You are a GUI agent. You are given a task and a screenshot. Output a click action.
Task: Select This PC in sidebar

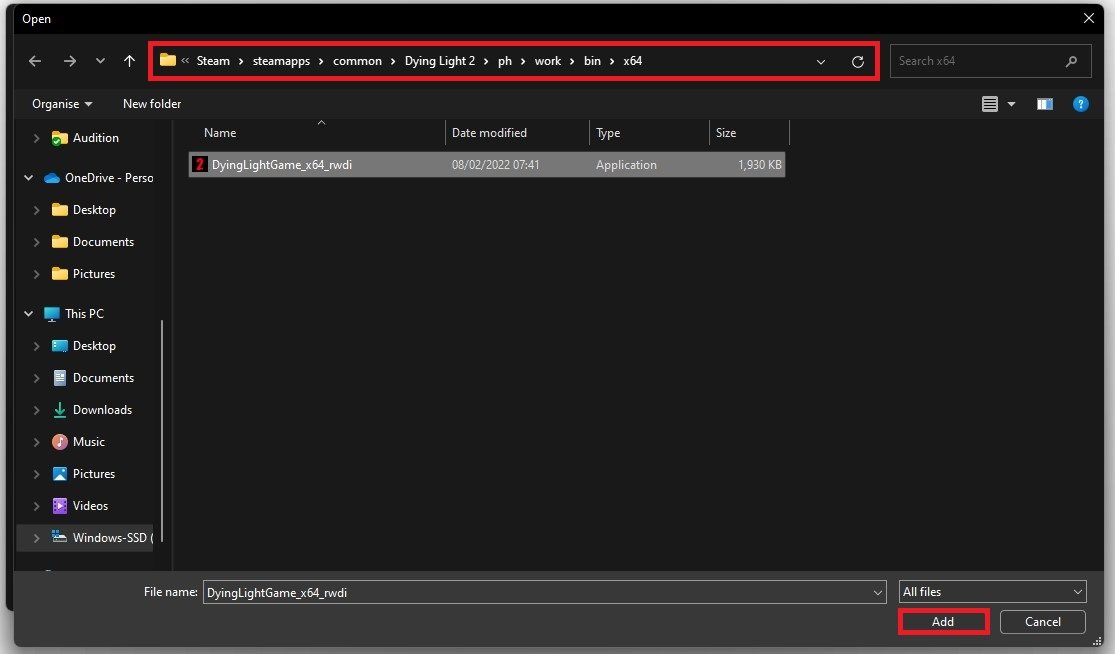[84, 313]
